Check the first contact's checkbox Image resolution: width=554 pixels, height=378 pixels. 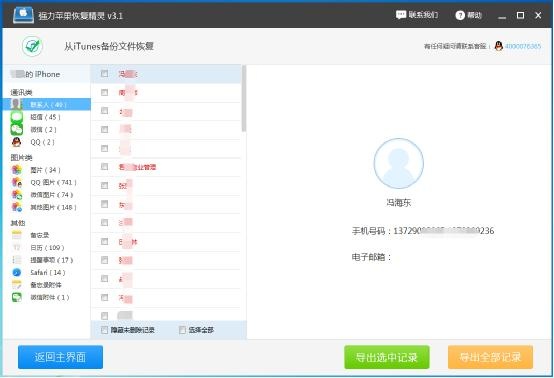[104, 73]
